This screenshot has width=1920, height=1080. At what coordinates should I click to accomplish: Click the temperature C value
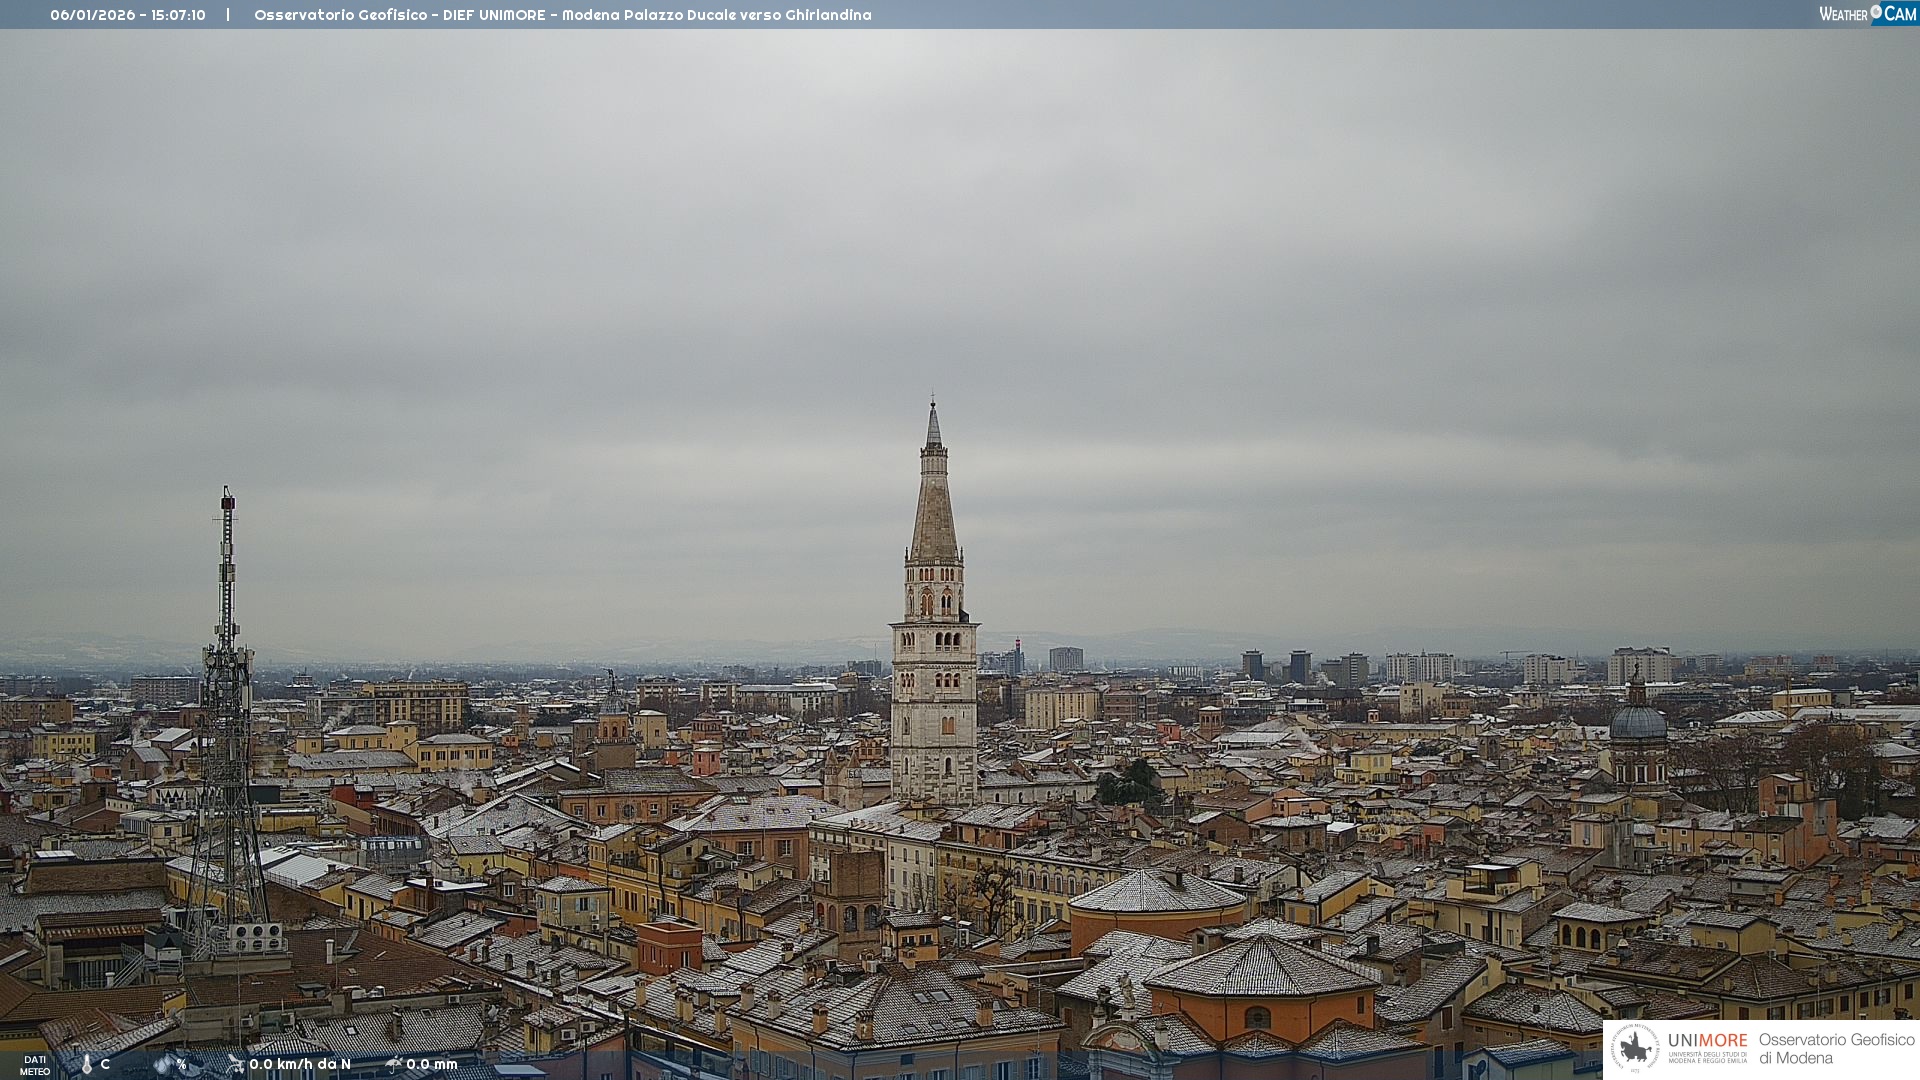click(x=105, y=1064)
